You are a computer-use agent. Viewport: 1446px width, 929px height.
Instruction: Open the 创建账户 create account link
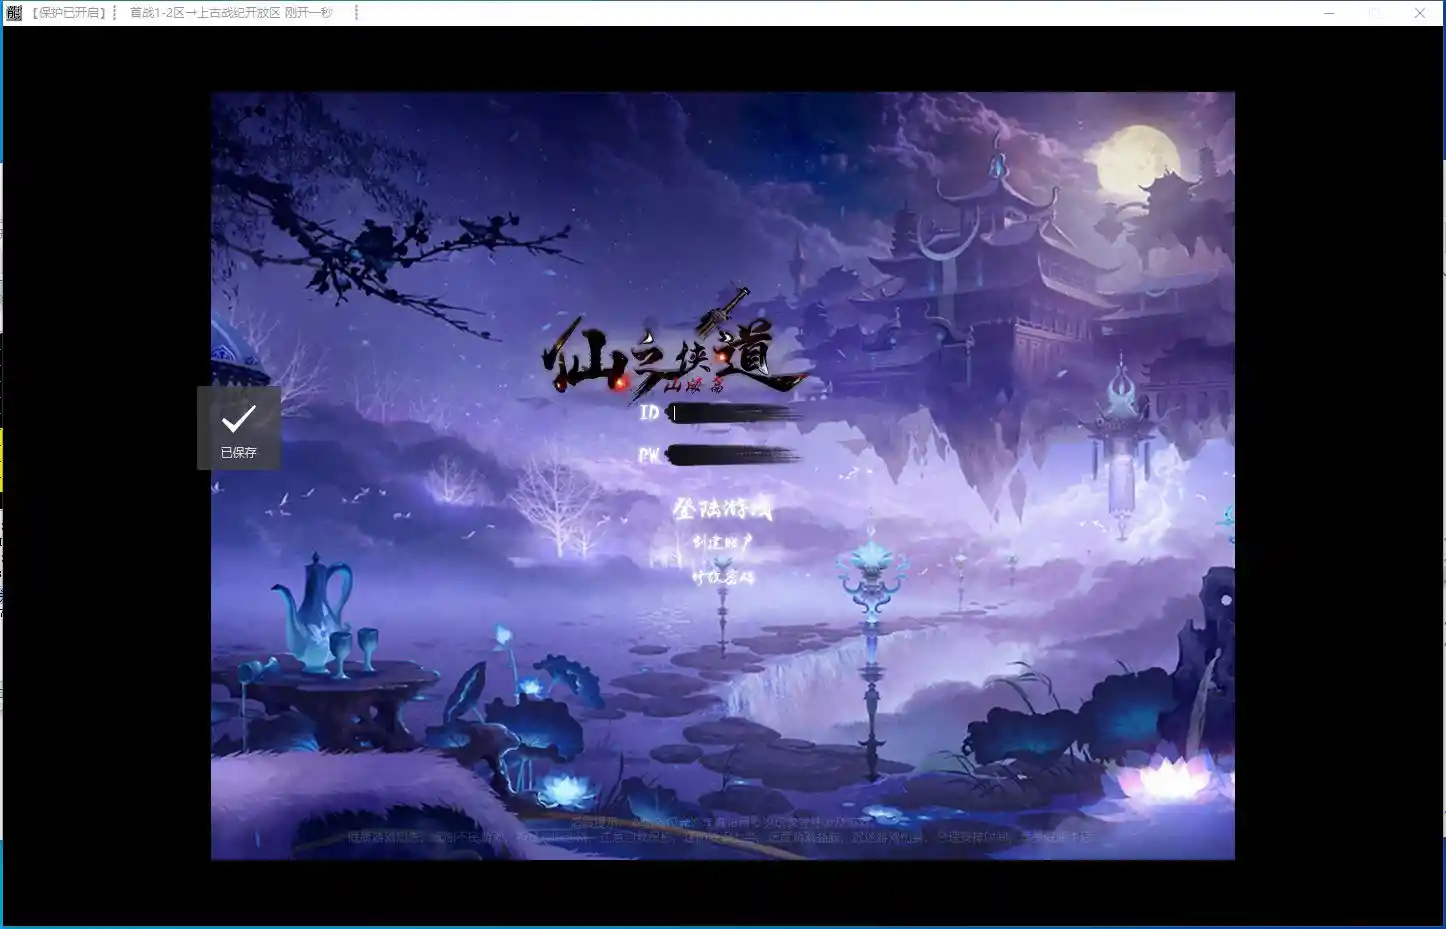tap(722, 542)
